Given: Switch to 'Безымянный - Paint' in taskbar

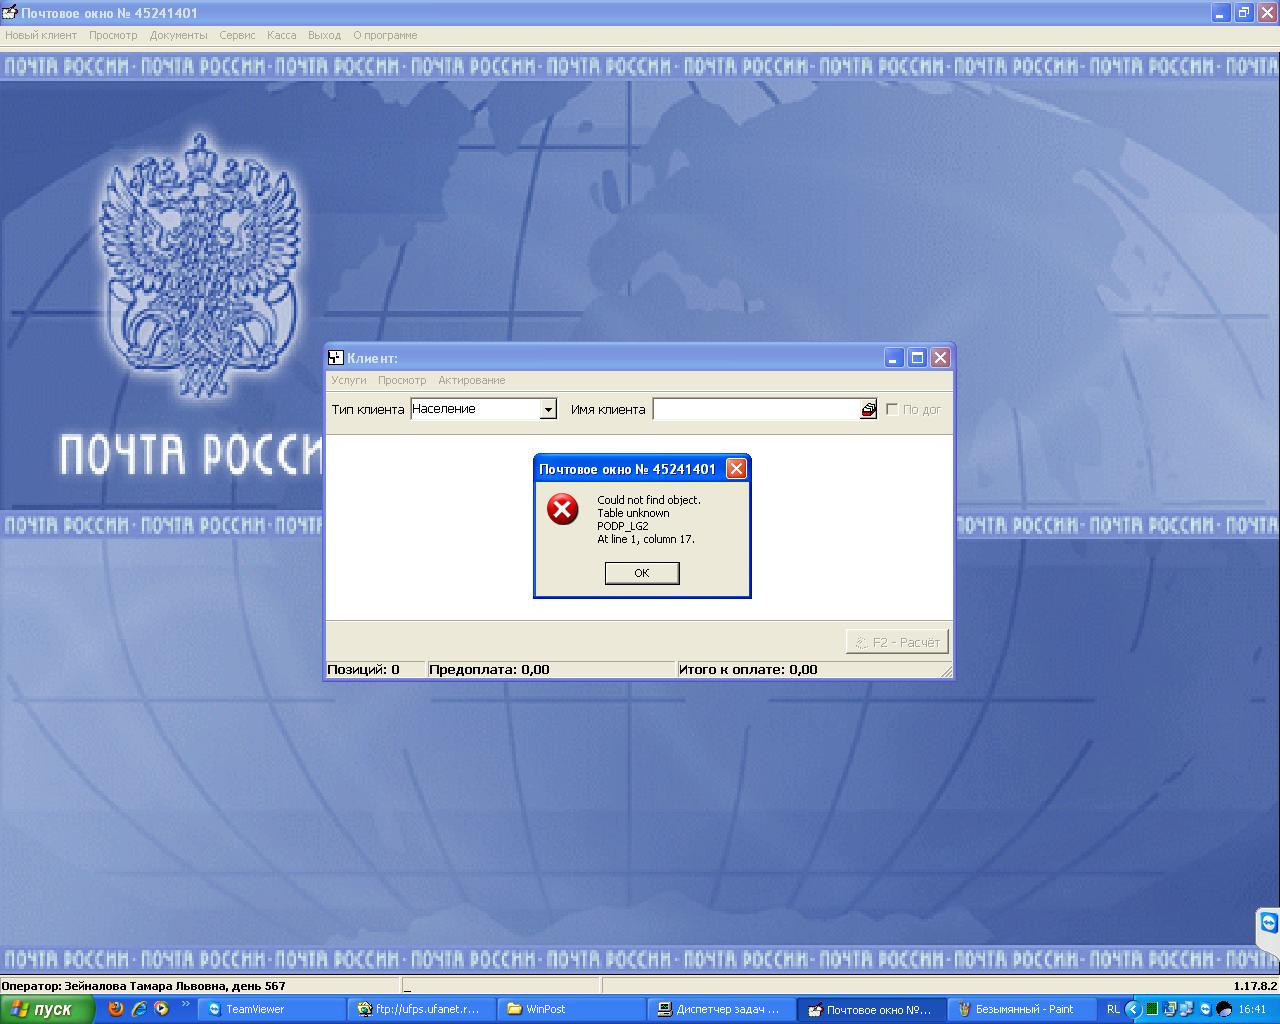Looking at the screenshot, I should pyautogui.click(x=1022, y=1010).
